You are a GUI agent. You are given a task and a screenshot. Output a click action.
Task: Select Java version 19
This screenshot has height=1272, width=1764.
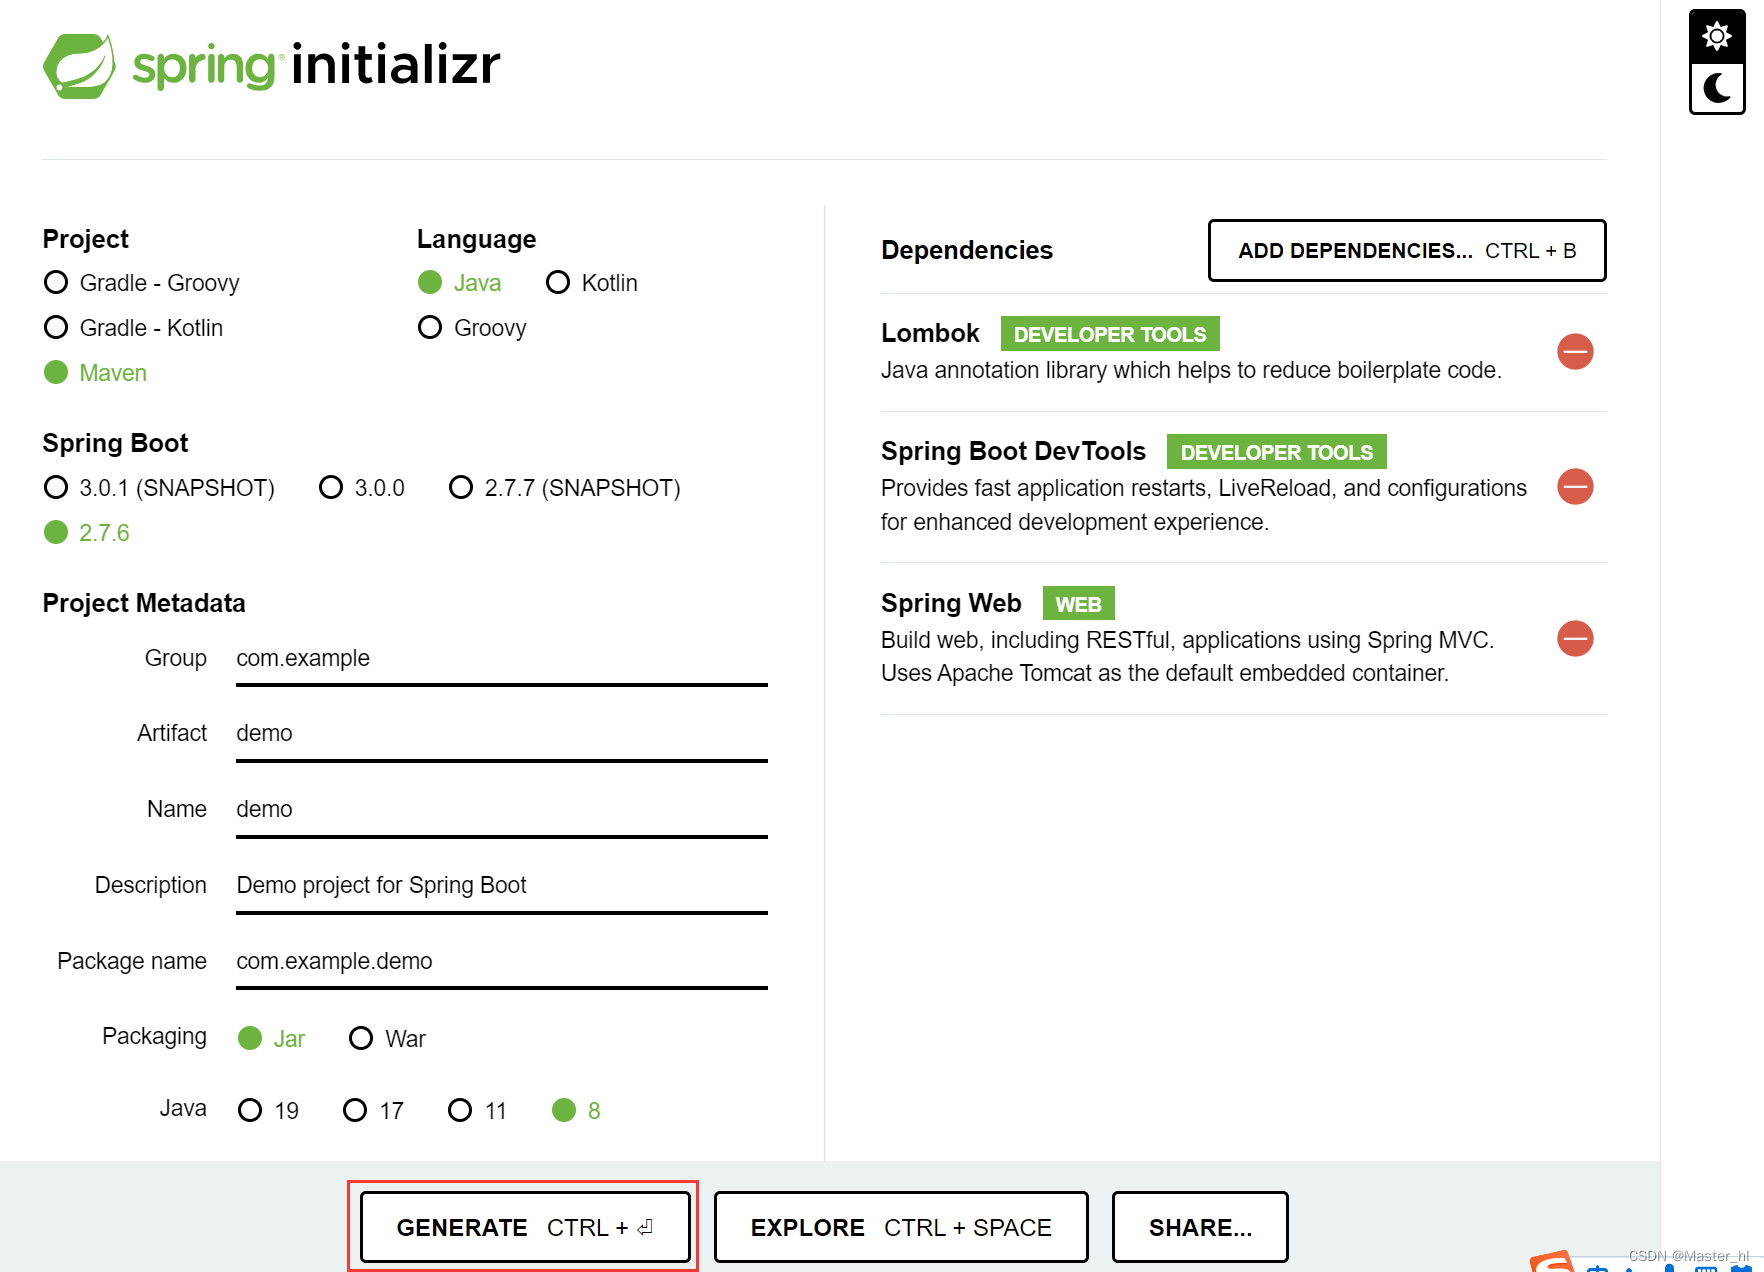coord(269,1111)
